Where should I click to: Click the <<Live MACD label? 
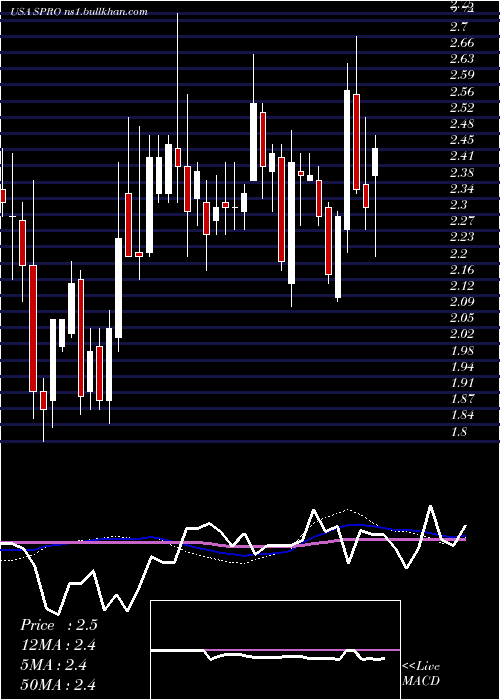coord(421,674)
